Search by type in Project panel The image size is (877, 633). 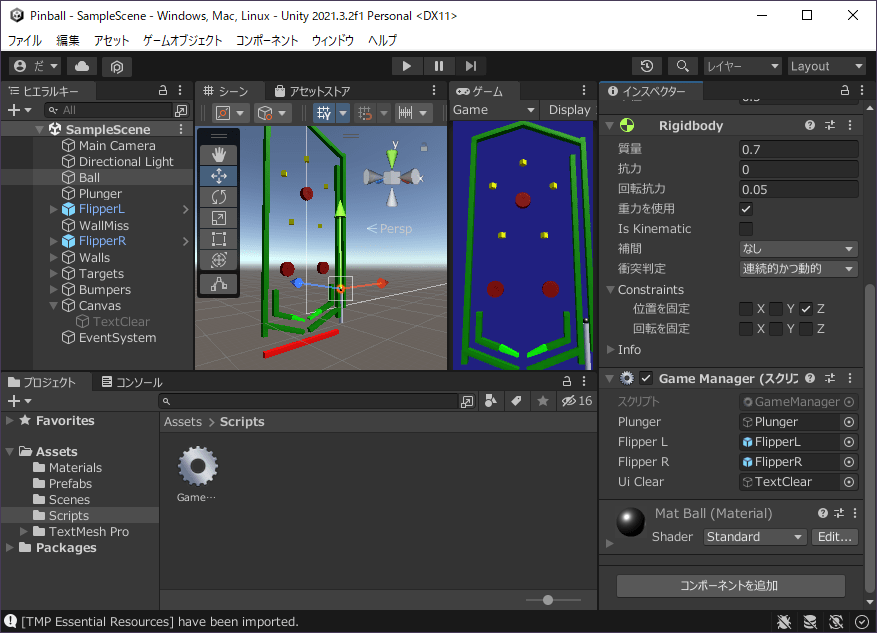491,401
